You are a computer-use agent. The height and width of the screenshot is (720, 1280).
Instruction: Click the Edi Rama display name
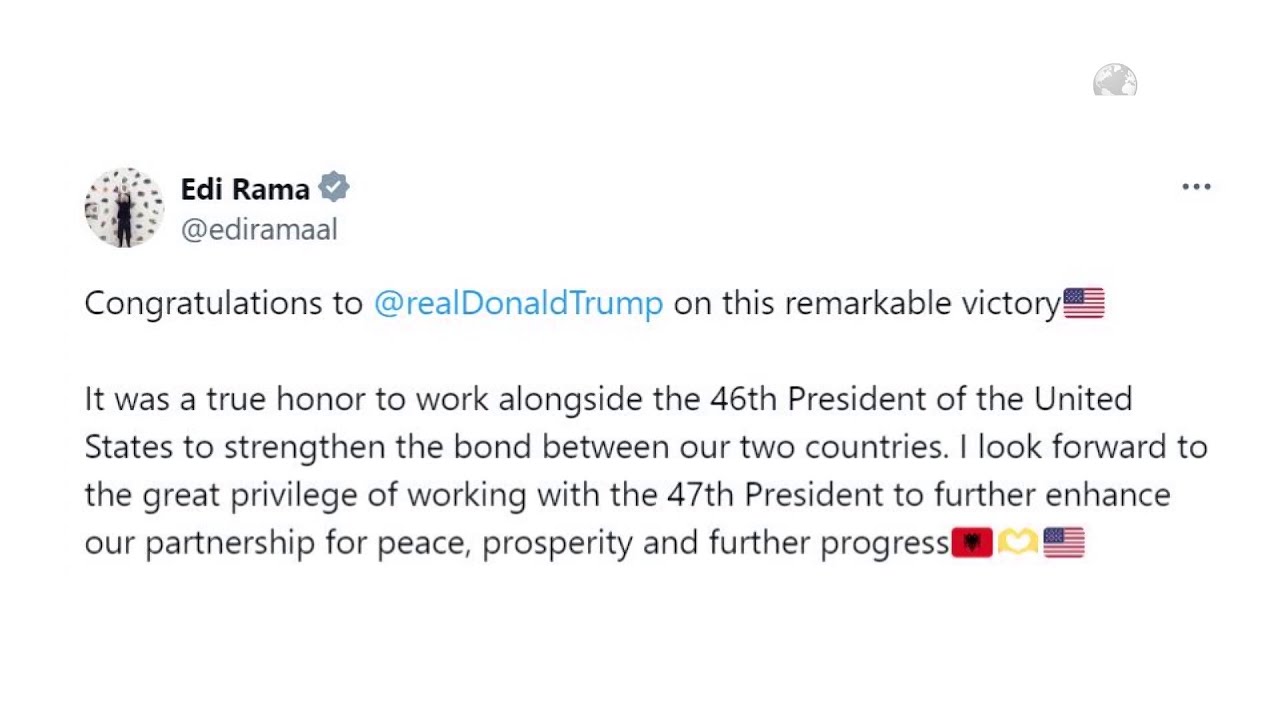[245, 188]
